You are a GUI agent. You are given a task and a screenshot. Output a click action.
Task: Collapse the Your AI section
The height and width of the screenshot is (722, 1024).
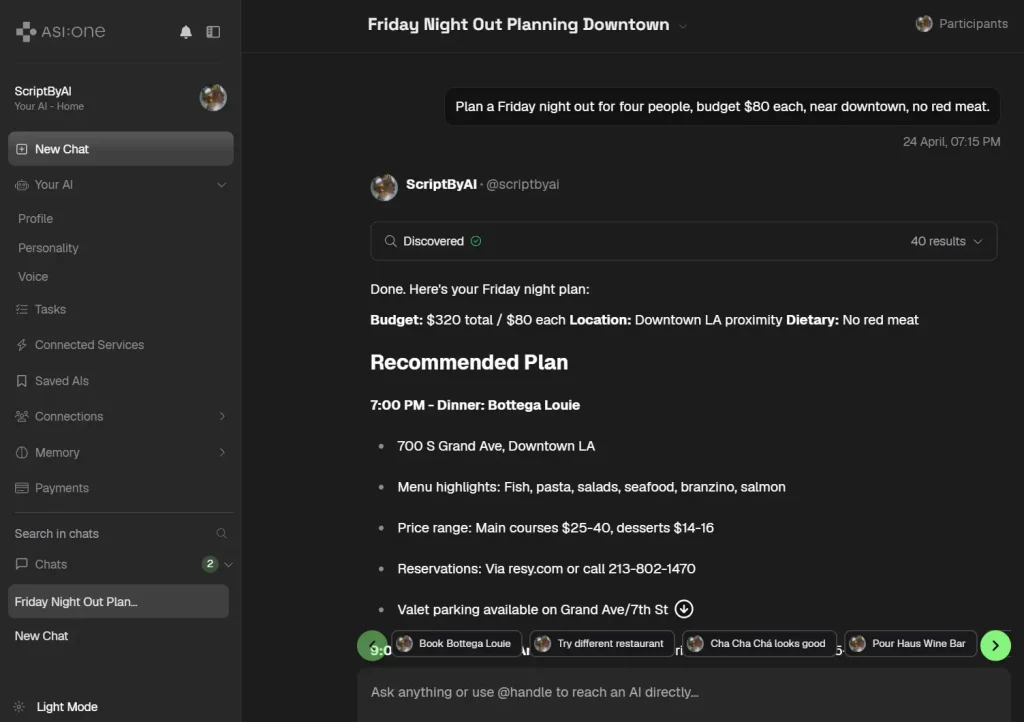pyautogui.click(x=221, y=185)
